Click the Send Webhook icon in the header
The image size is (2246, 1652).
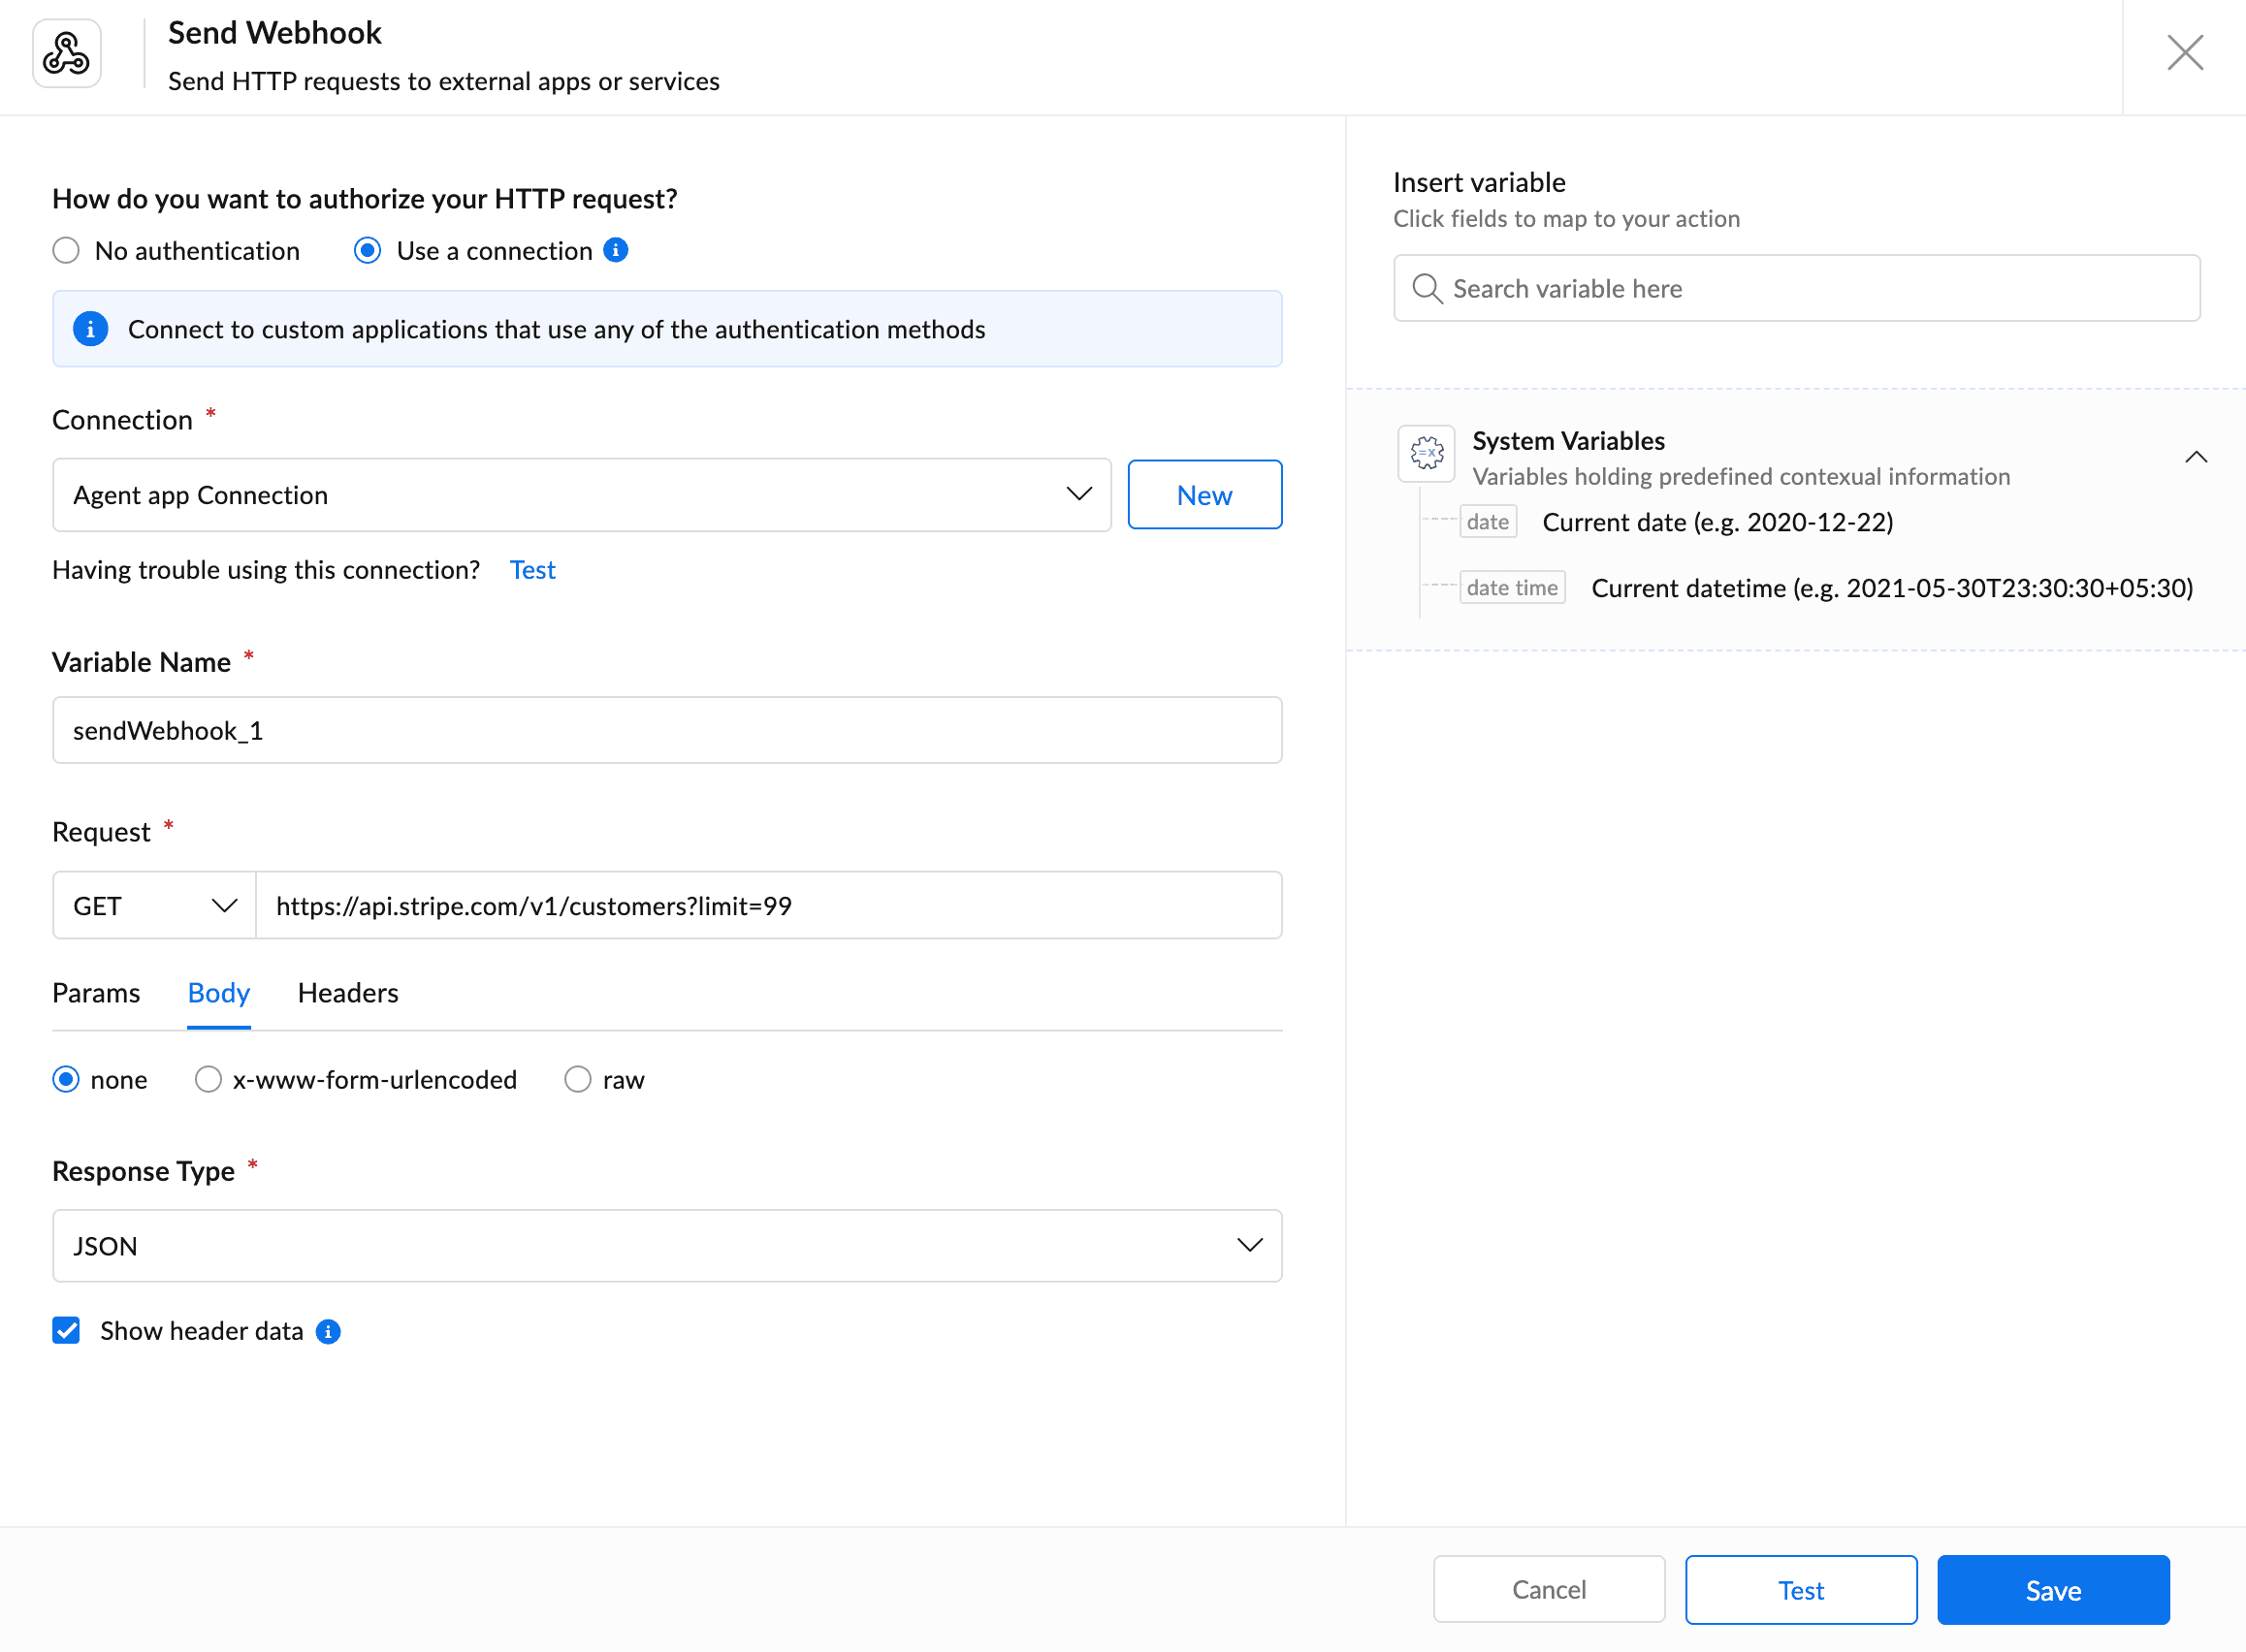tap(66, 52)
